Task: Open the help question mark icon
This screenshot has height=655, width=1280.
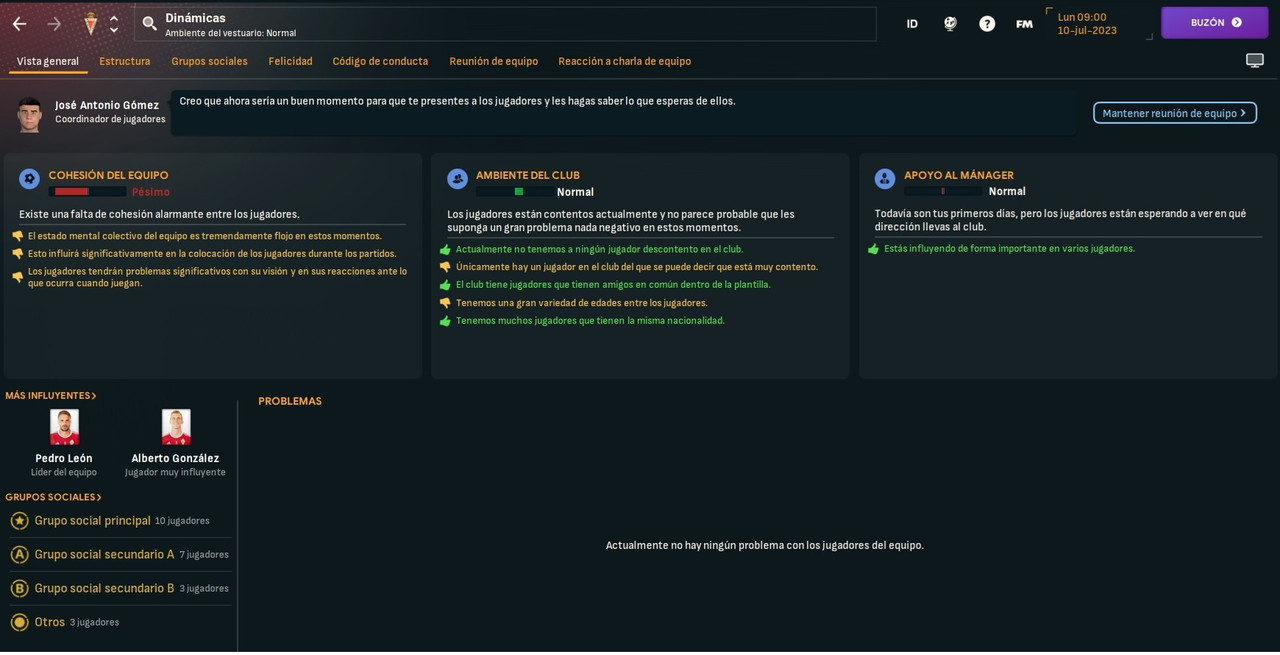Action: (987, 24)
